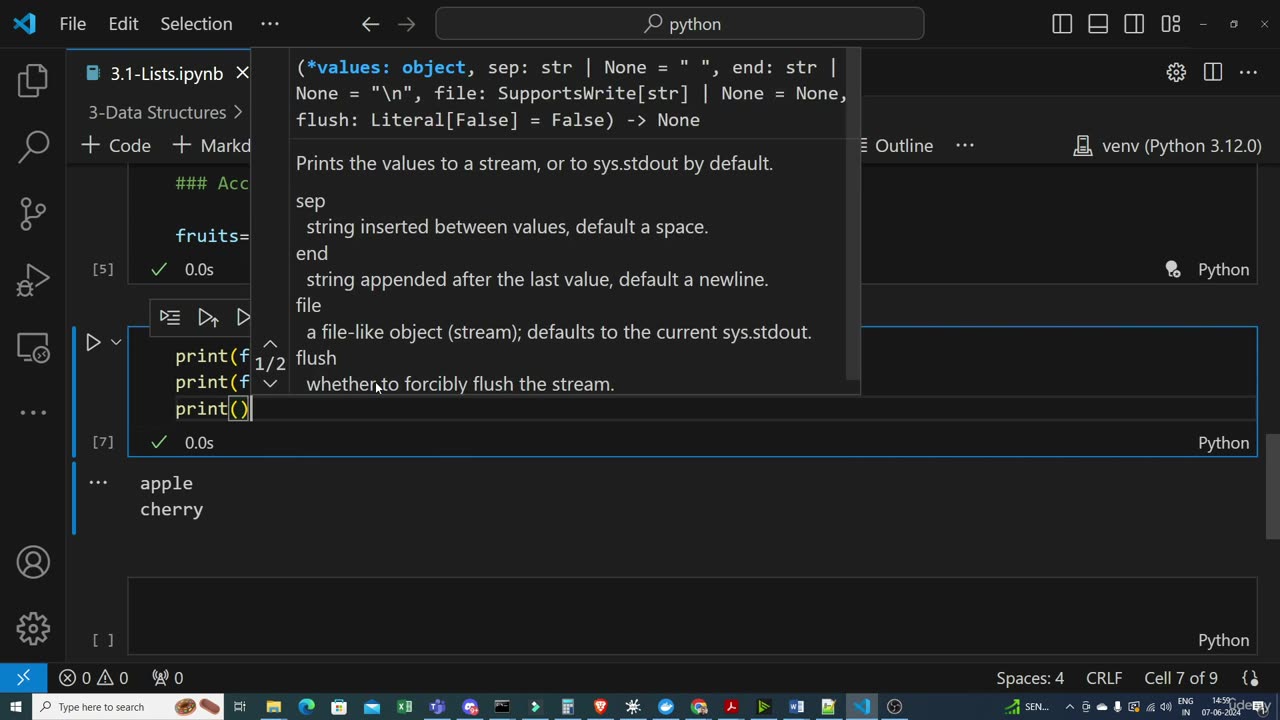Toggle the secondary side bar layout icon
Viewport: 1280px width, 720px height.
coord(1134,24)
